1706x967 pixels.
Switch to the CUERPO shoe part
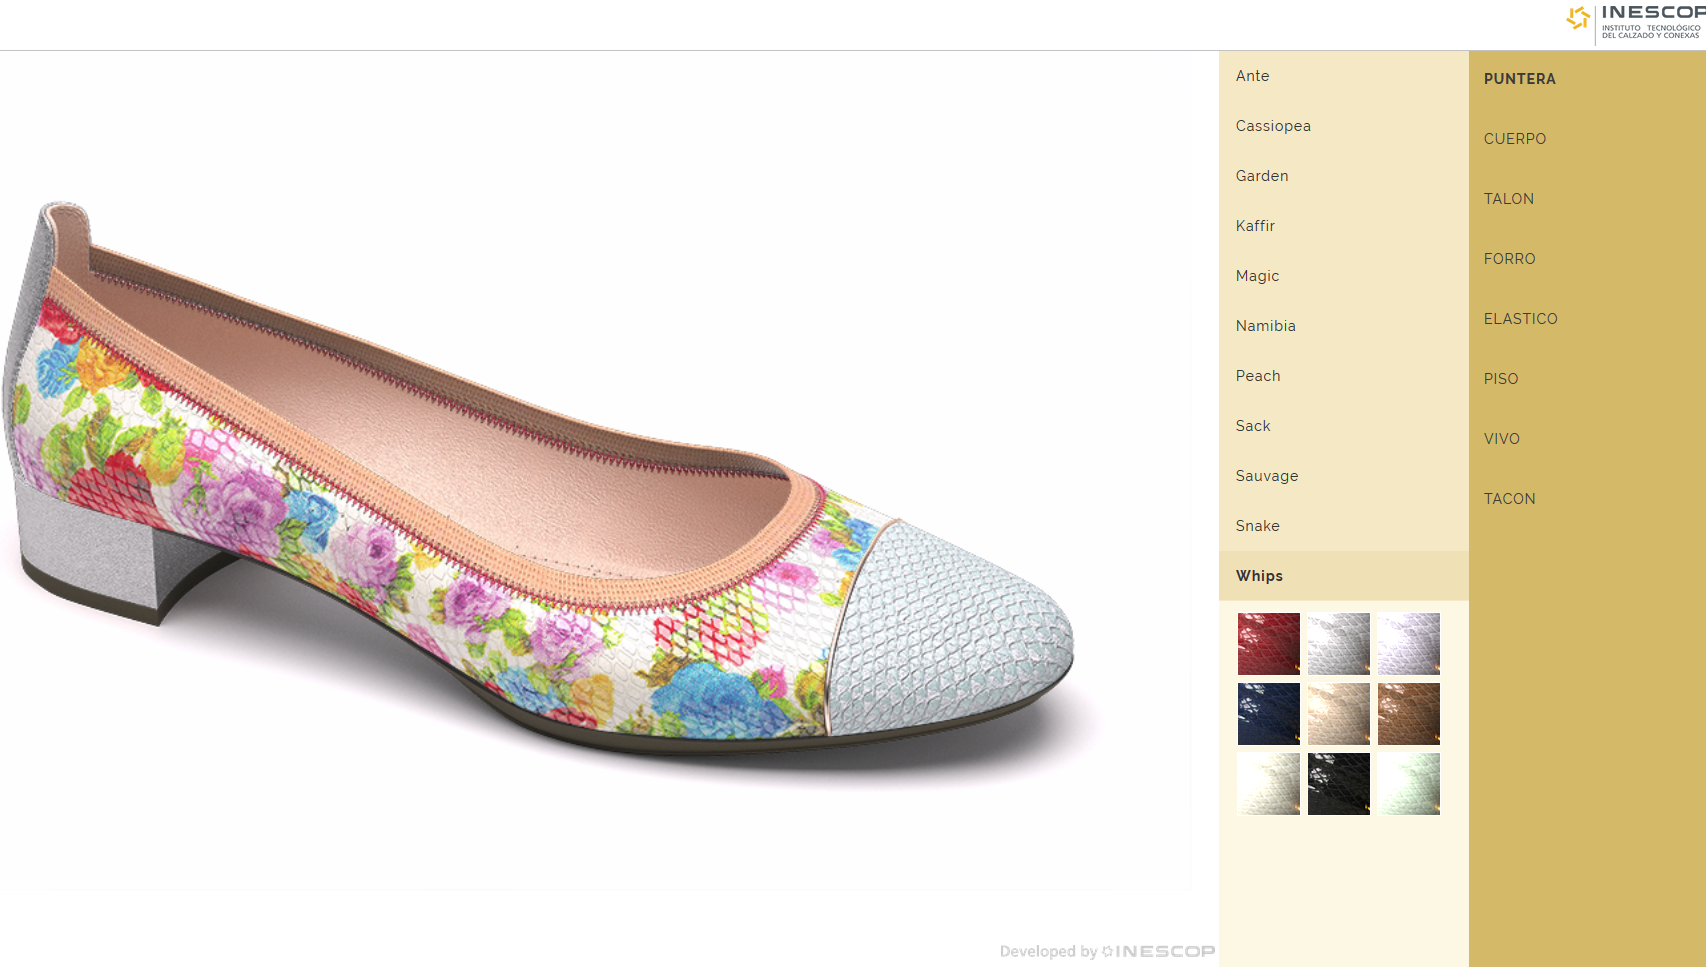point(1514,139)
